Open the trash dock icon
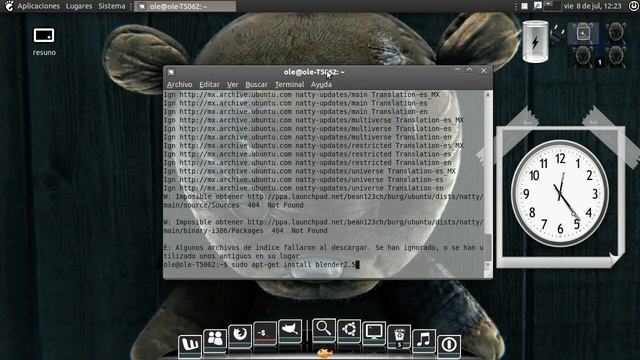640x360 pixels. pyautogui.click(x=399, y=337)
